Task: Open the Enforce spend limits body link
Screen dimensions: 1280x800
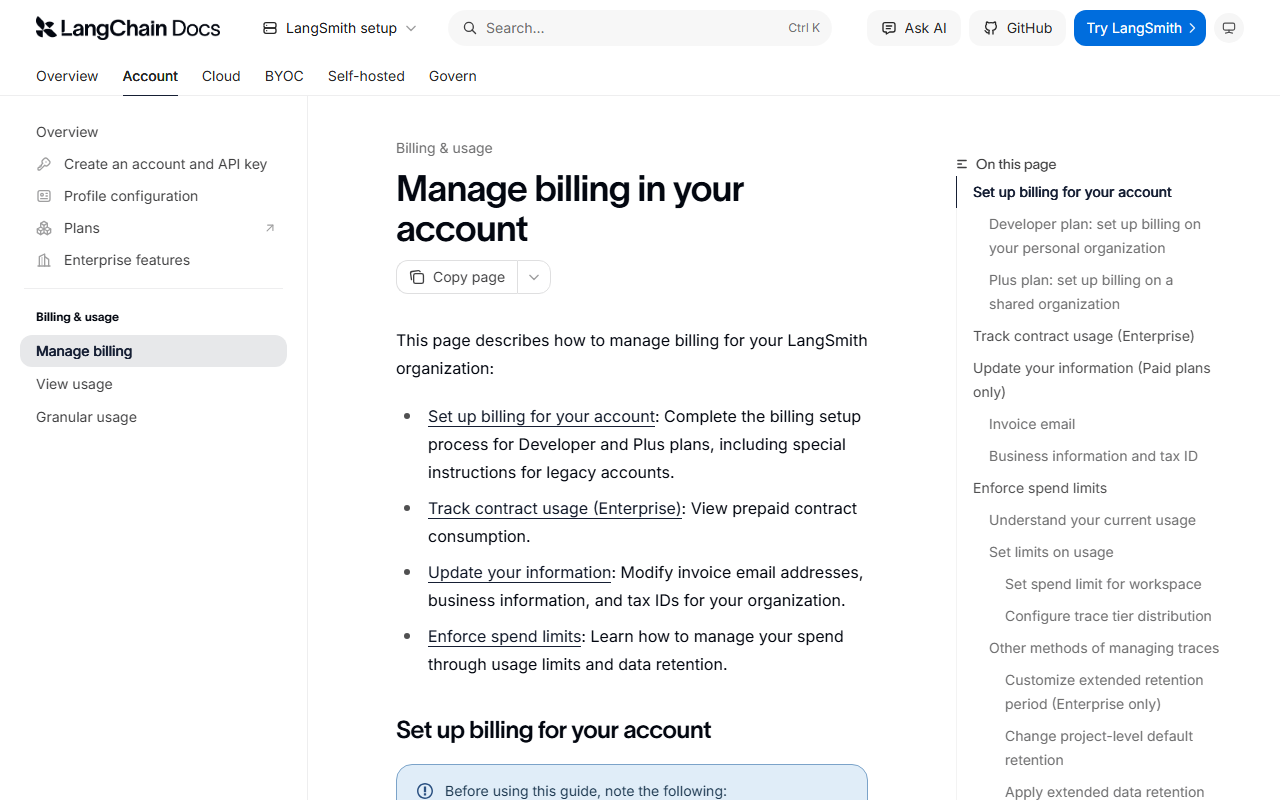Action: [505, 636]
